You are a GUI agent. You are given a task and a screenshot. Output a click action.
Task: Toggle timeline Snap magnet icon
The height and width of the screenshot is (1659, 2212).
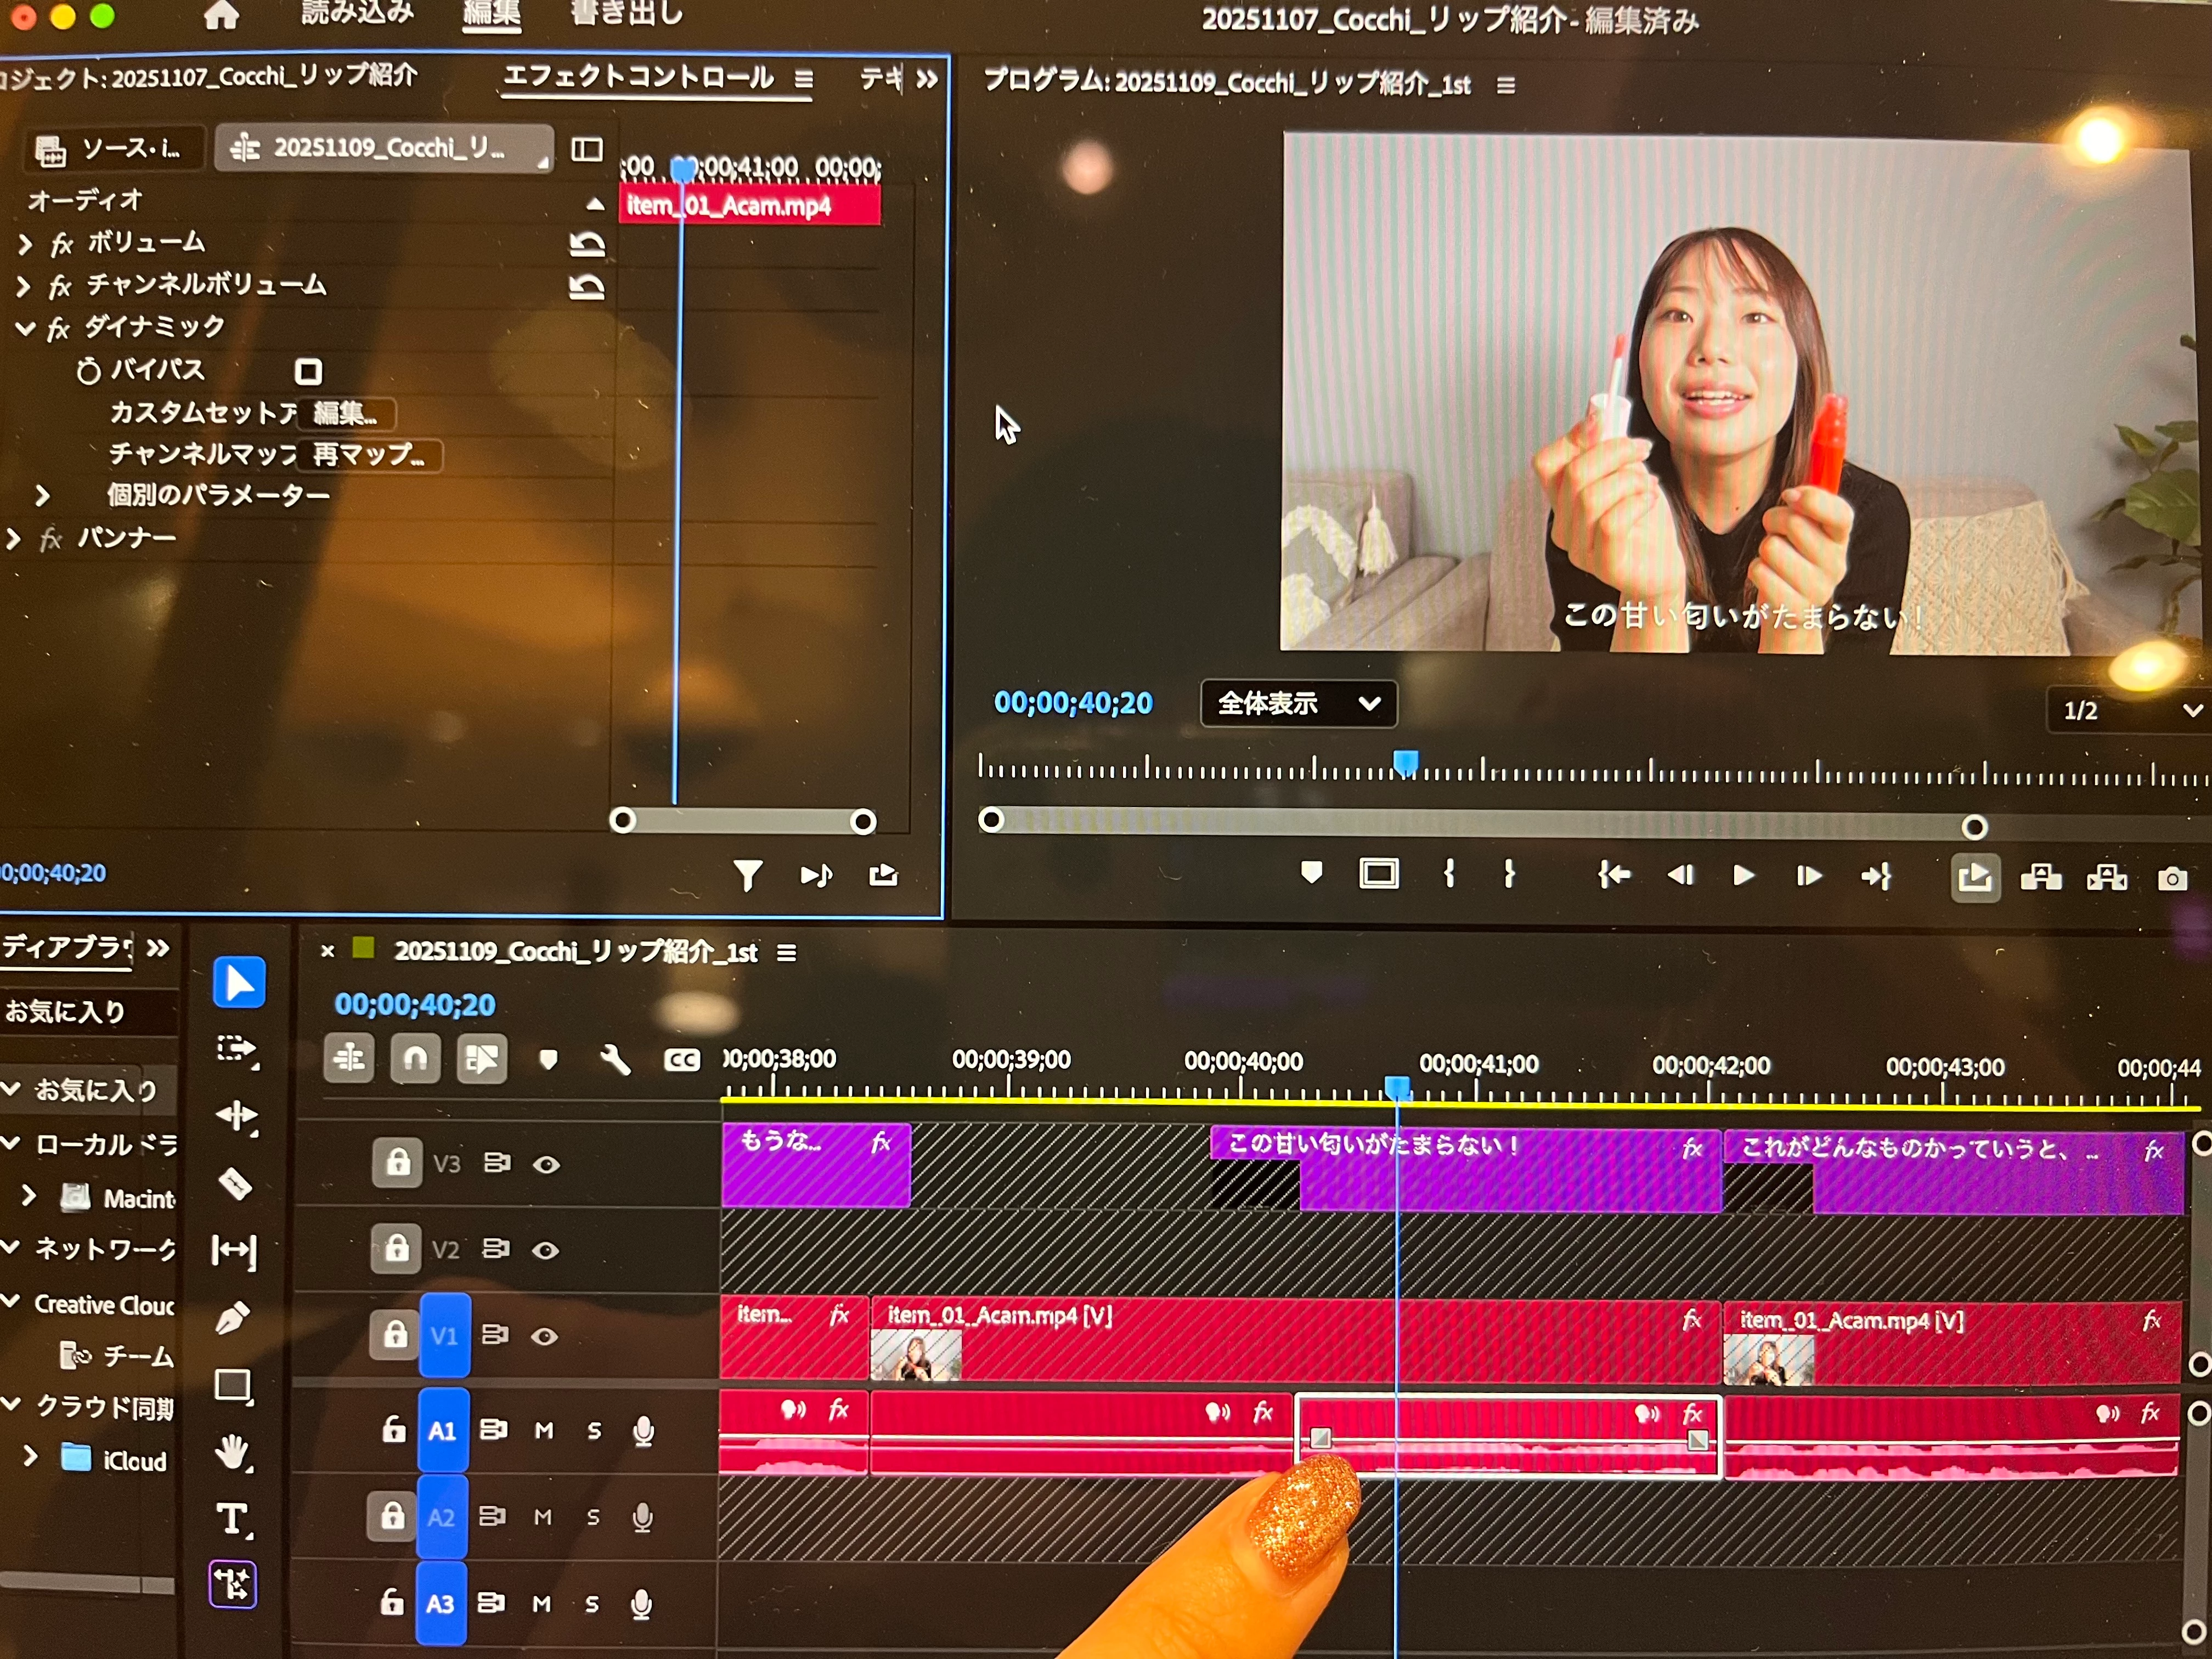415,1058
